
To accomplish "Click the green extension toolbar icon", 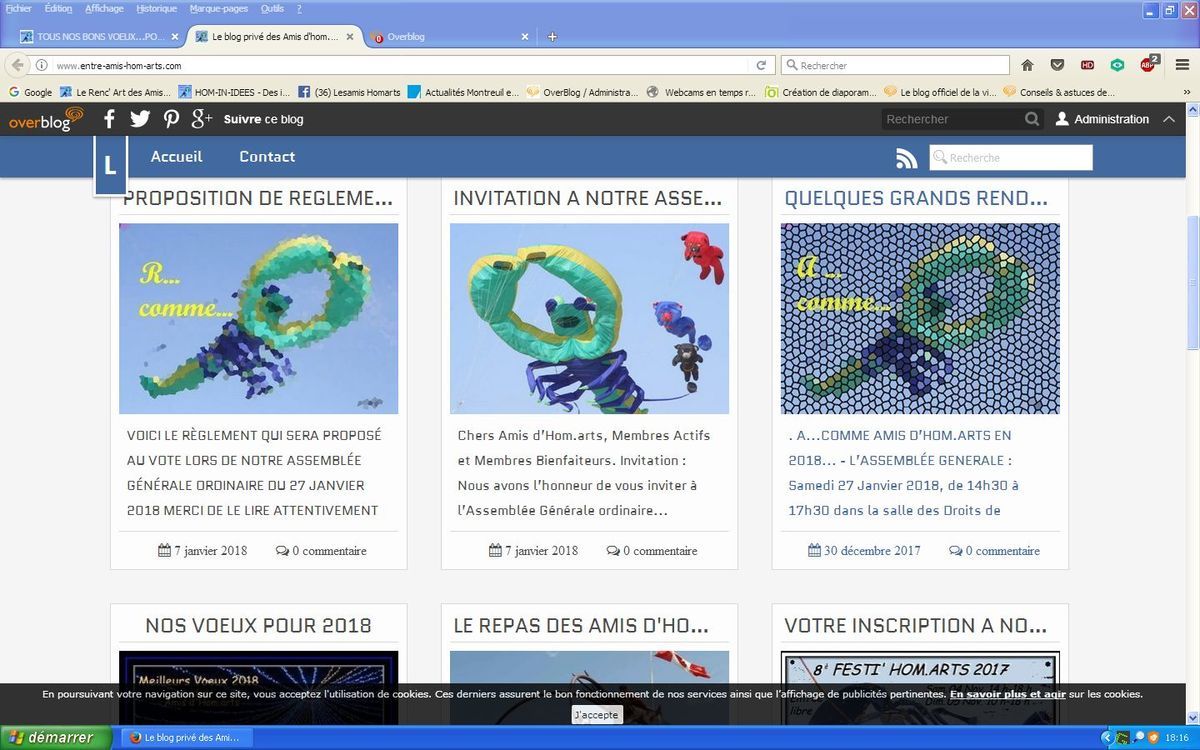I will [x=1117, y=65].
